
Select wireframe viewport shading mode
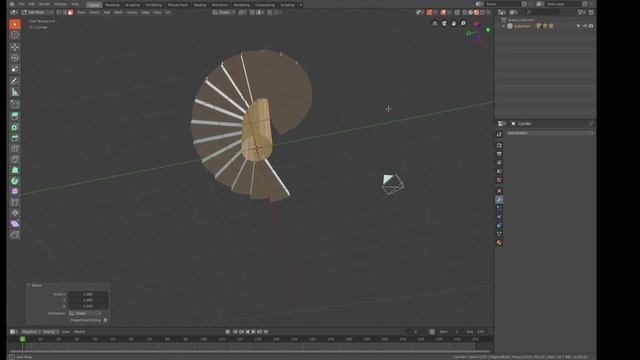tap(464, 12)
